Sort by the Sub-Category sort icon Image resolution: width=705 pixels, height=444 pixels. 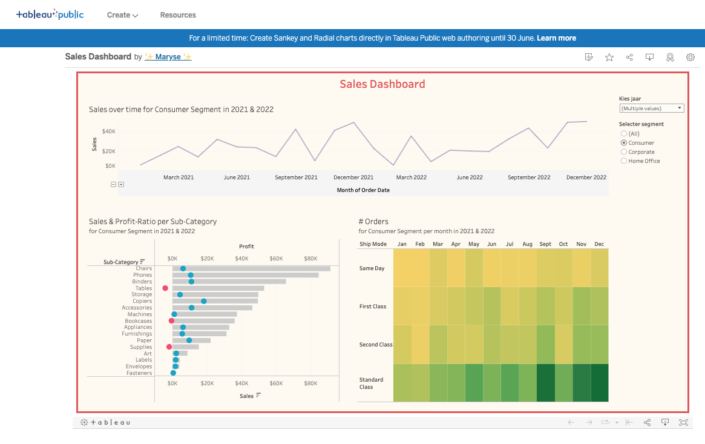142,262
